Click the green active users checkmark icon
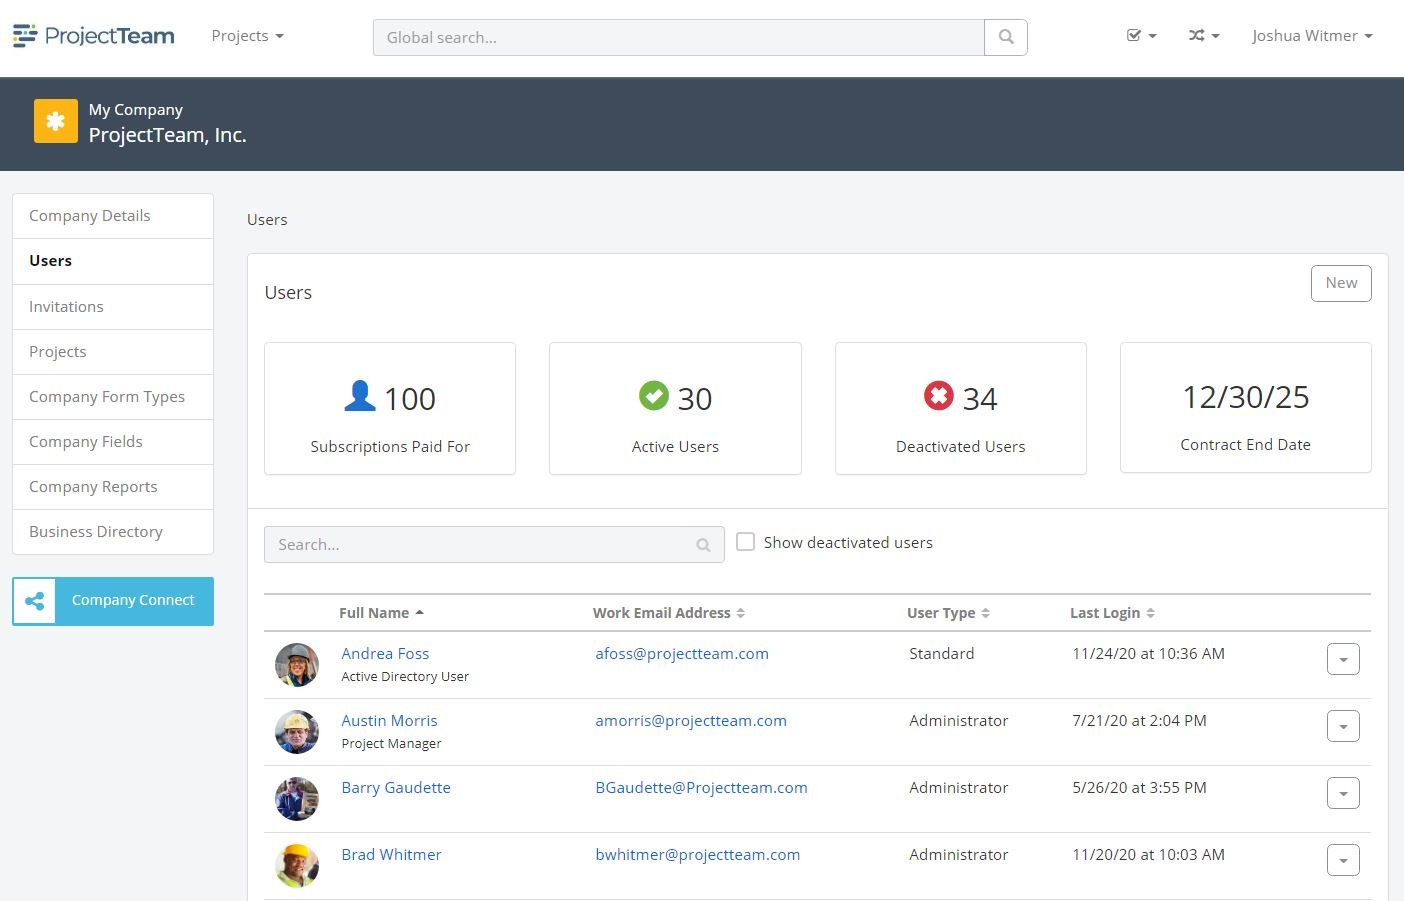Viewport: 1404px width, 901px height. tap(654, 396)
